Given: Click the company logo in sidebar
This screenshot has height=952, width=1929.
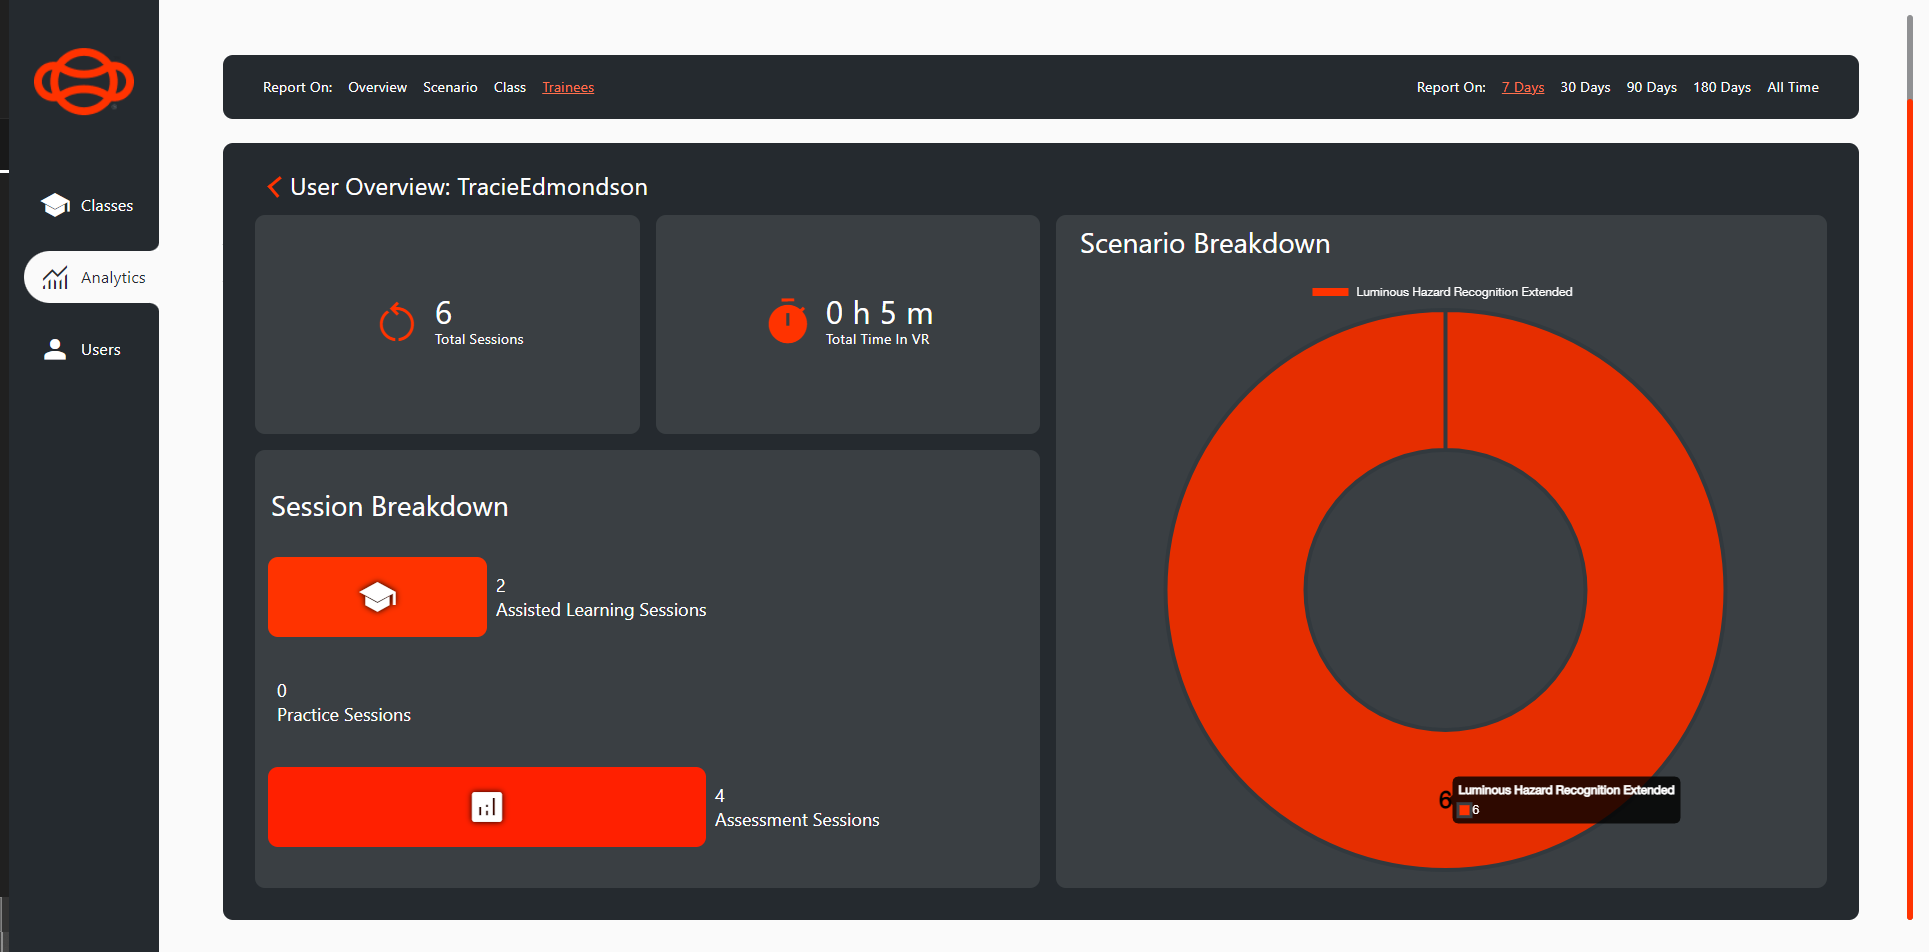Looking at the screenshot, I should click(x=84, y=81).
